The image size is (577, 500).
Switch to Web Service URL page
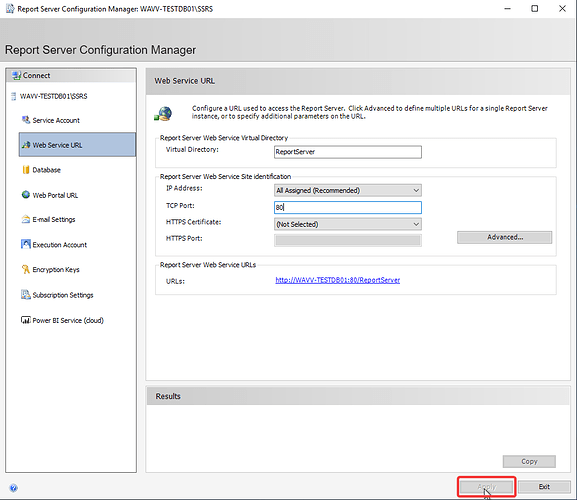click(77, 145)
